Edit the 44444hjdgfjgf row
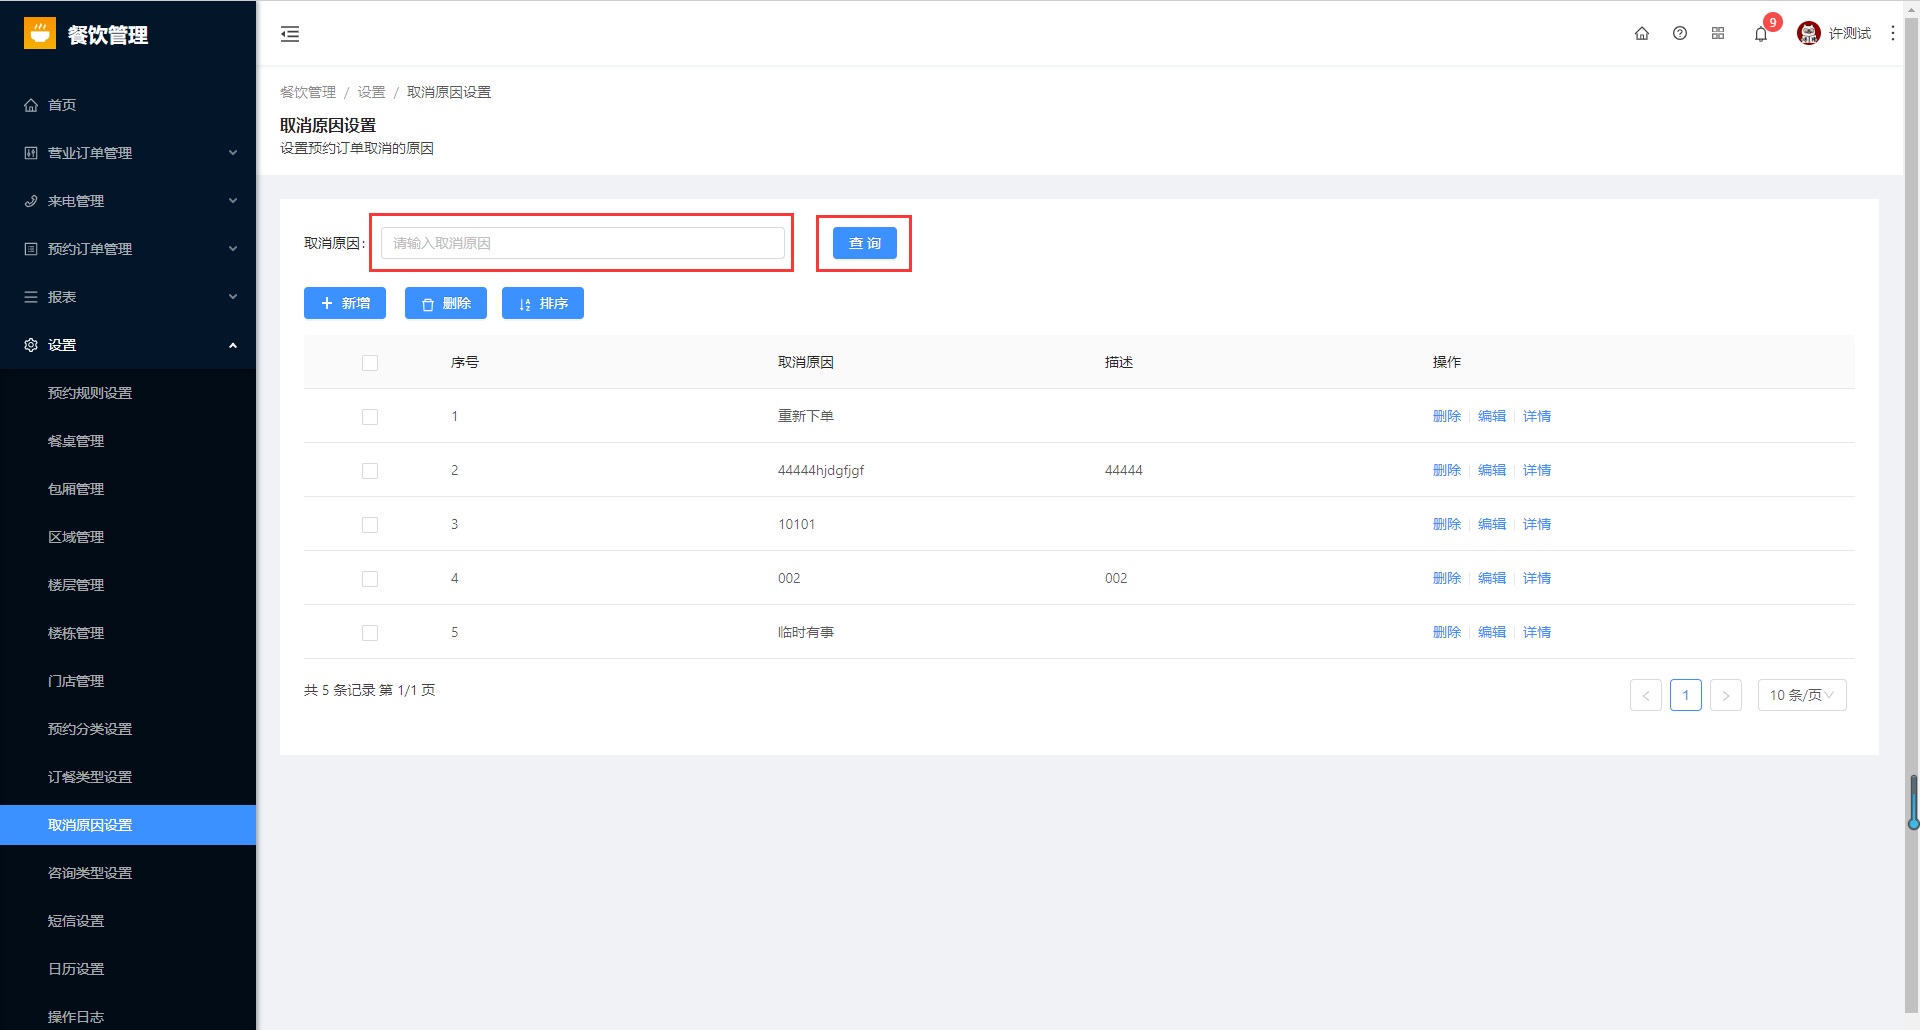This screenshot has width=1920, height=1030. click(x=1492, y=471)
